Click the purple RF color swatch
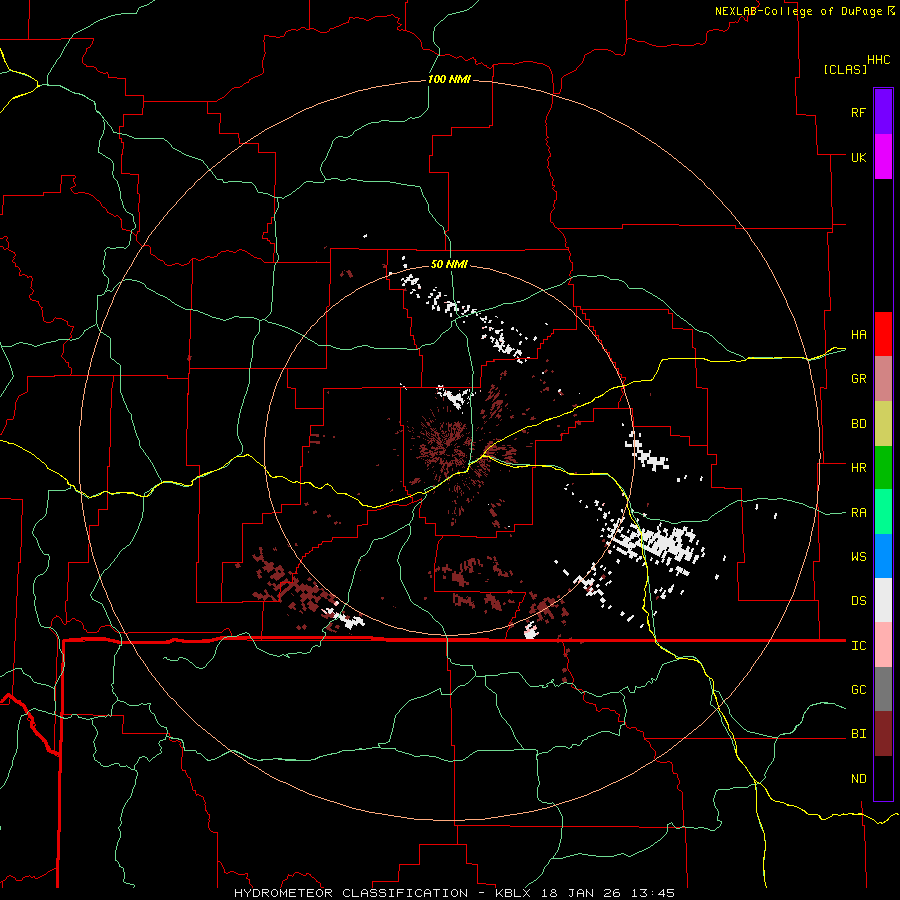Image resolution: width=900 pixels, height=900 pixels. coord(883,112)
